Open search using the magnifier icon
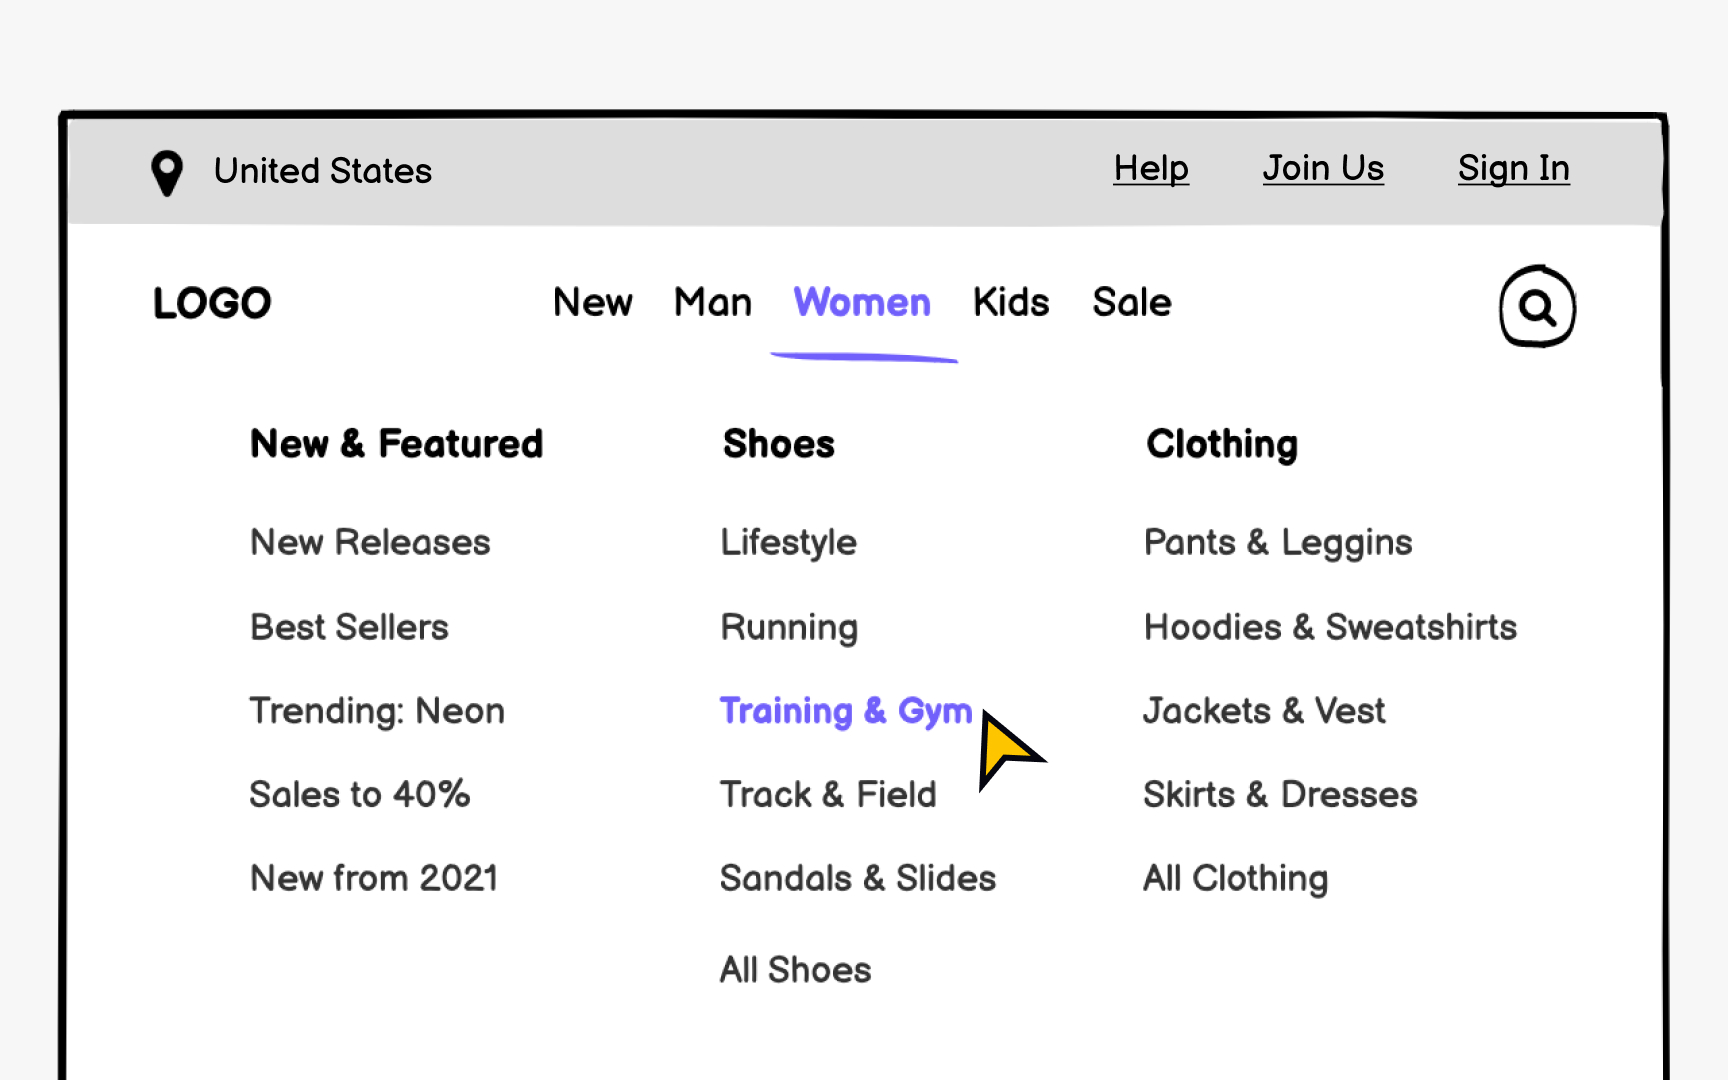The height and width of the screenshot is (1080, 1728). coord(1538,306)
